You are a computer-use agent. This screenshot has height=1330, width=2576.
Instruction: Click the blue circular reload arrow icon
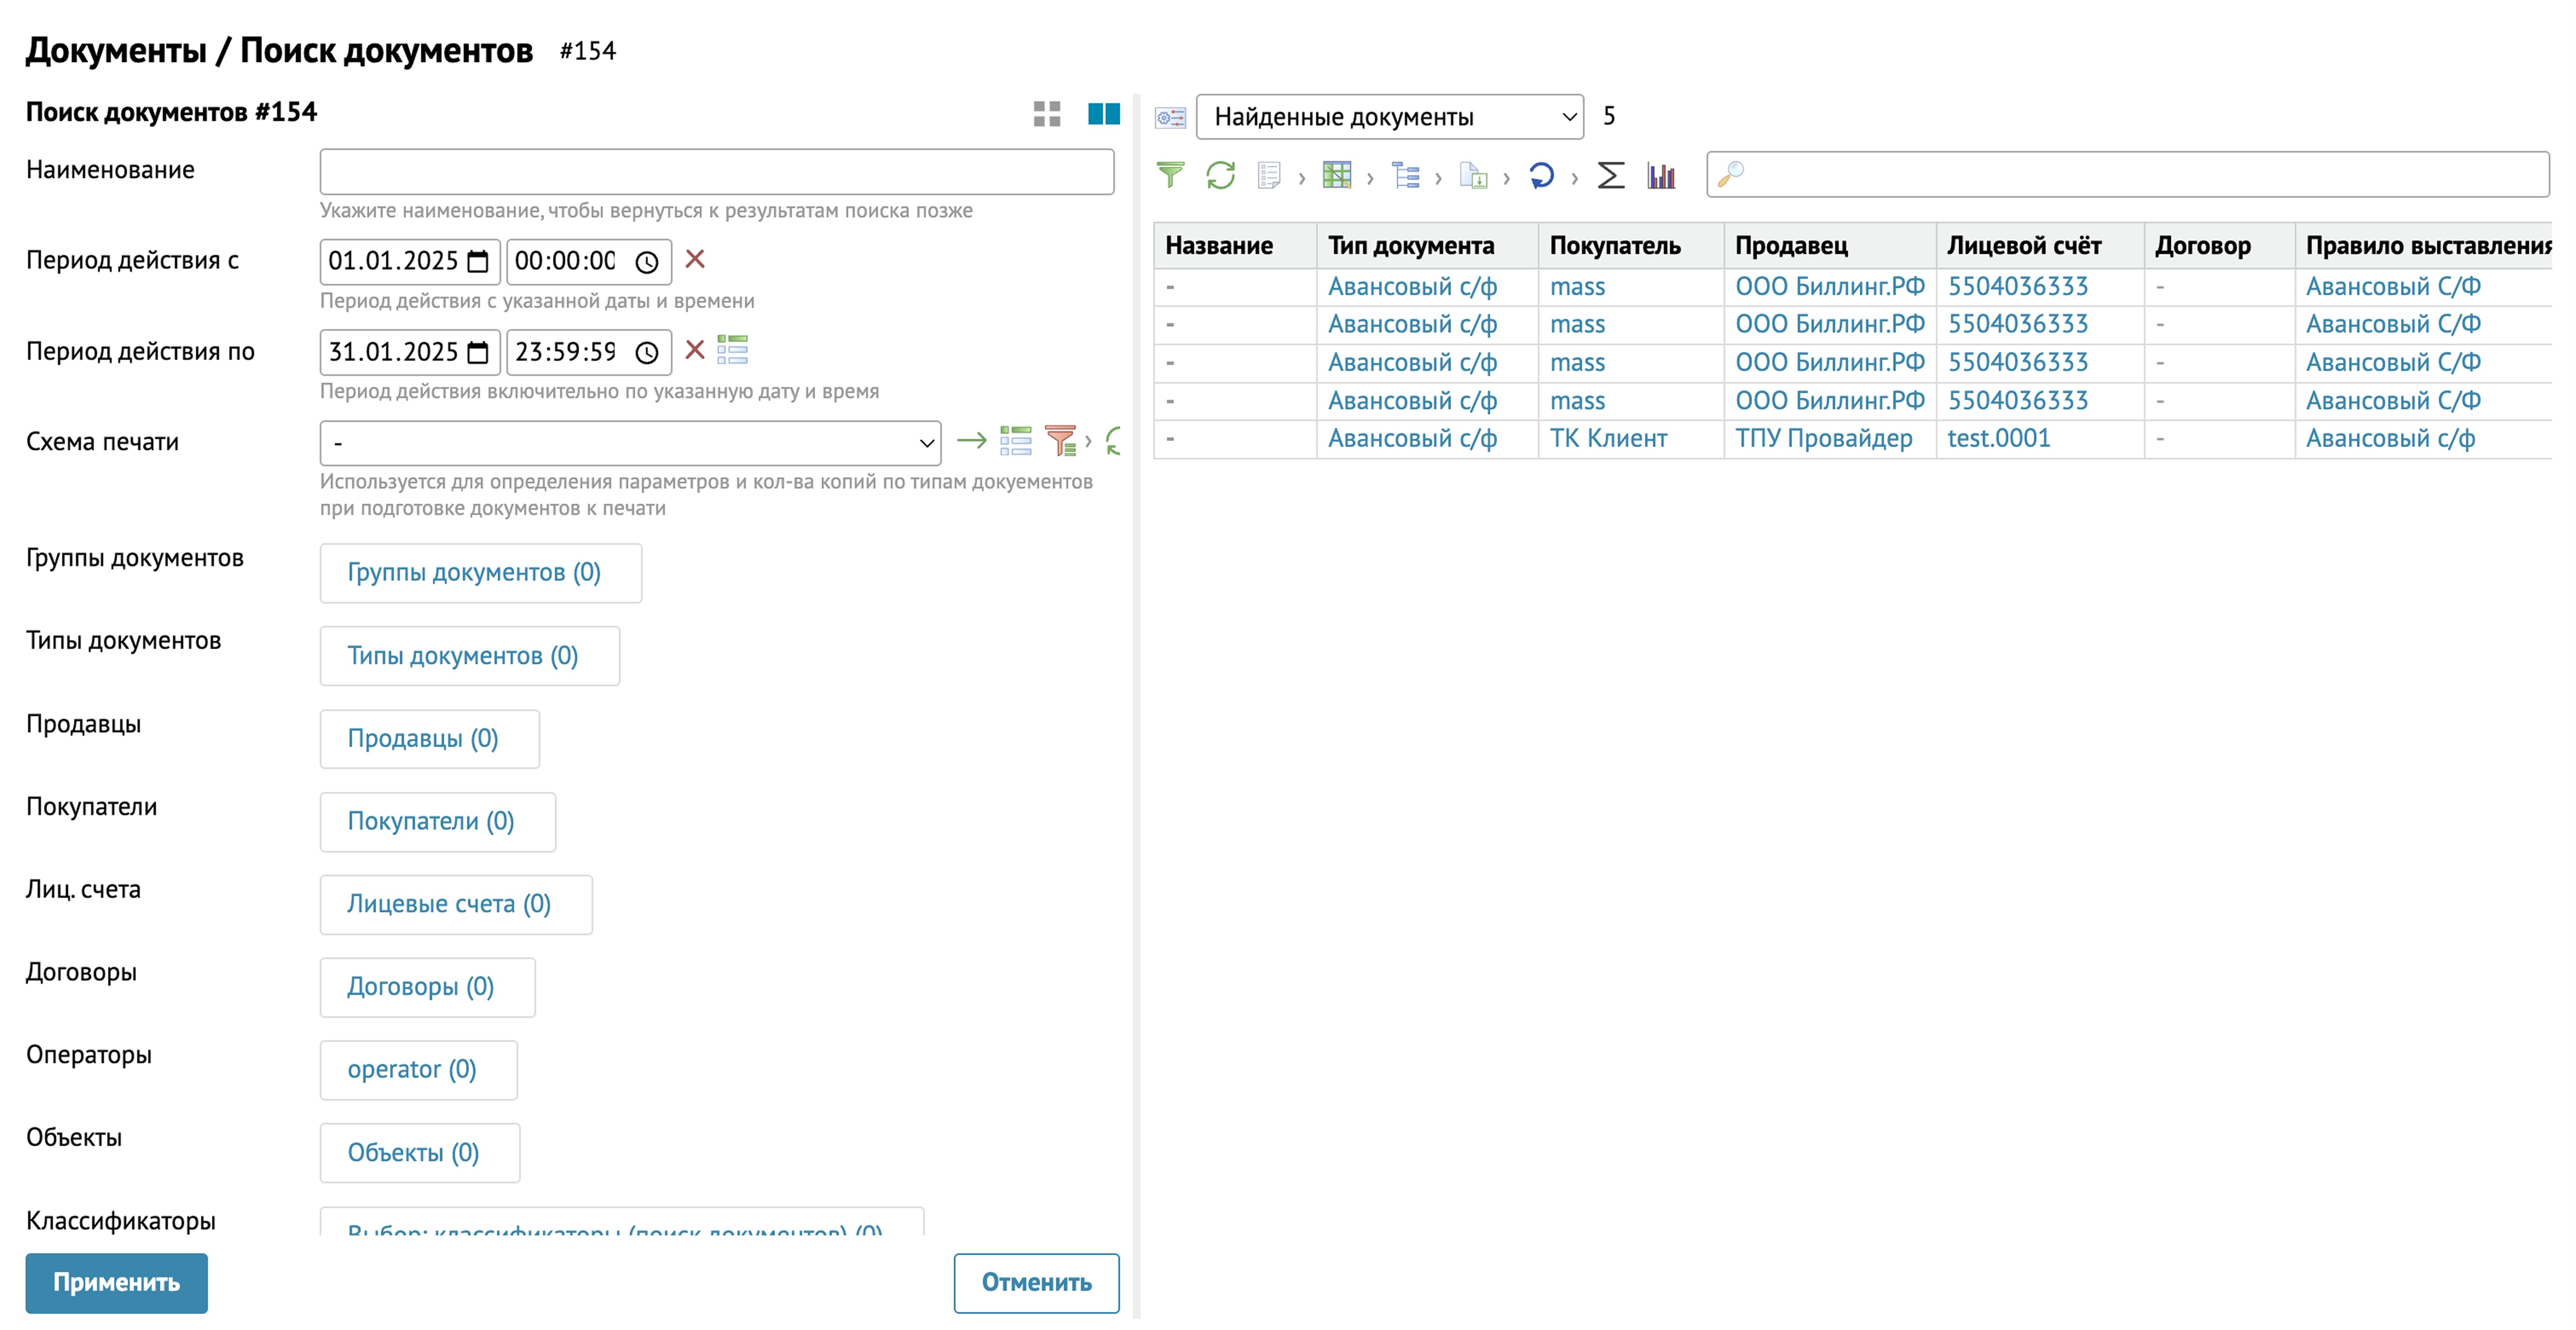tap(1541, 175)
